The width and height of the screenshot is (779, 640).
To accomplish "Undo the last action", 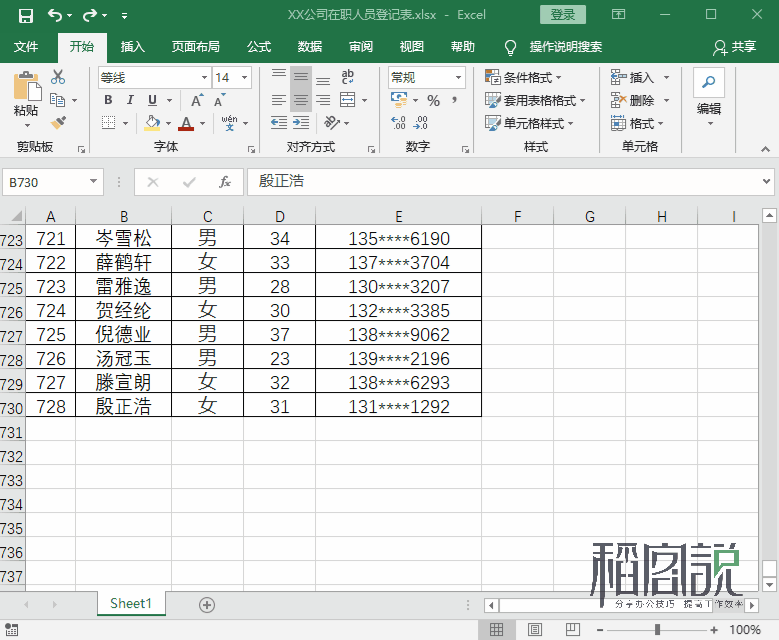I will tap(55, 15).
